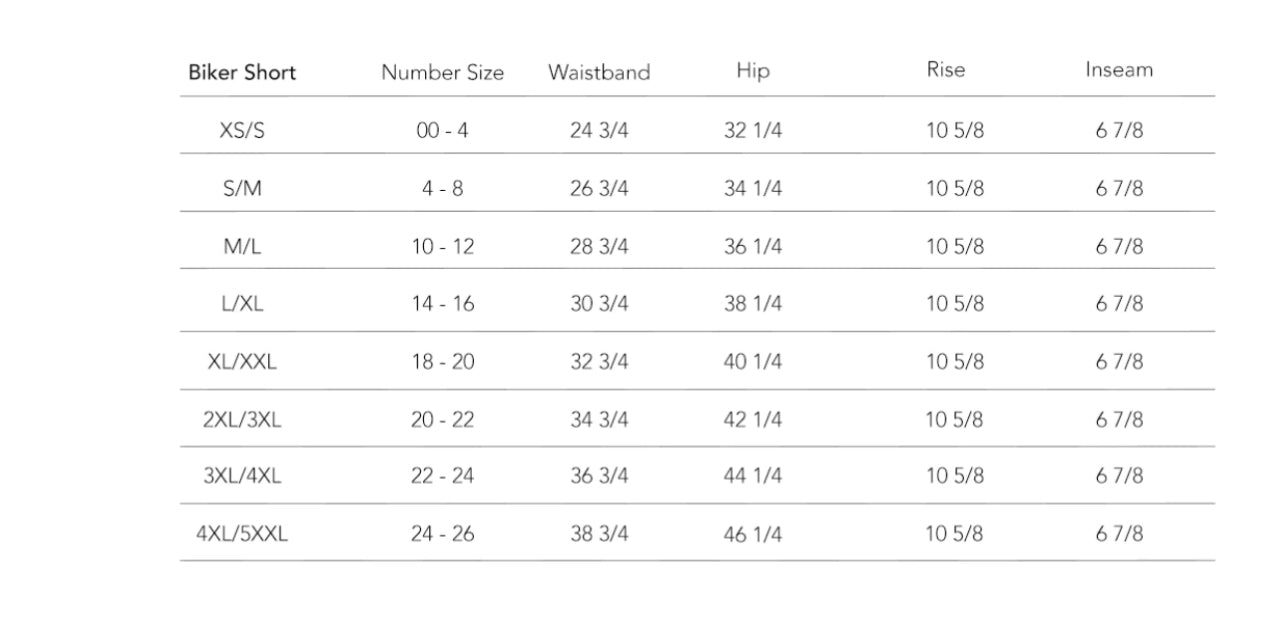The image size is (1284, 618).
Task: Select waistband value 28 3/4
Action: coord(599,246)
